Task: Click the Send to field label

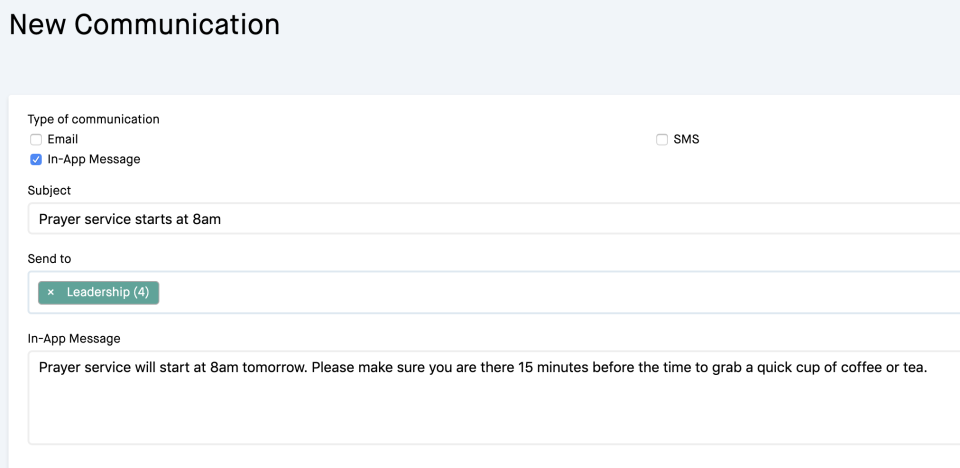Action: [x=49, y=258]
